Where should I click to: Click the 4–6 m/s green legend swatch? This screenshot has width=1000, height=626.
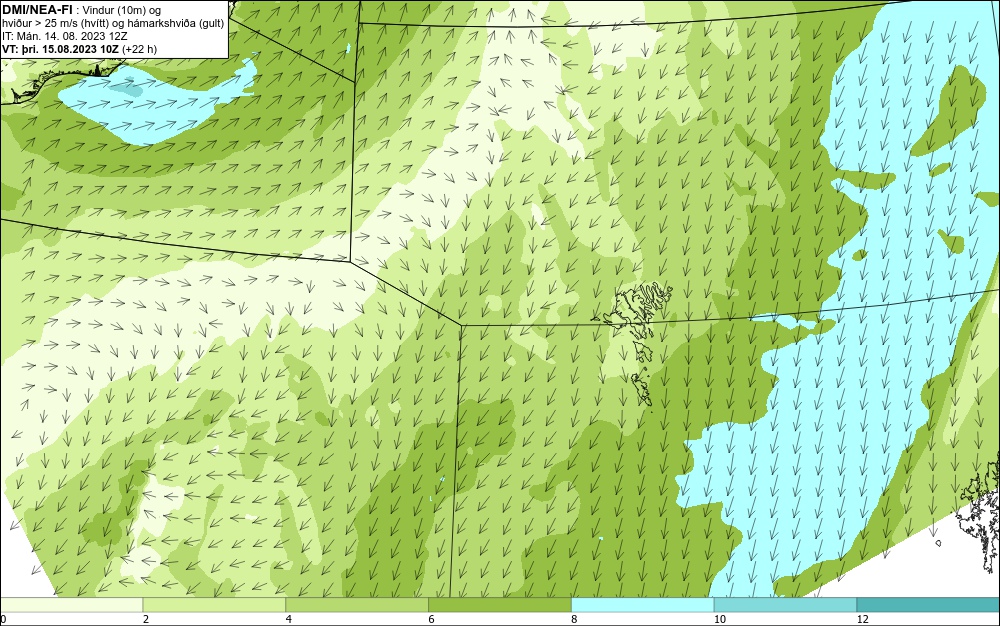[357, 605]
